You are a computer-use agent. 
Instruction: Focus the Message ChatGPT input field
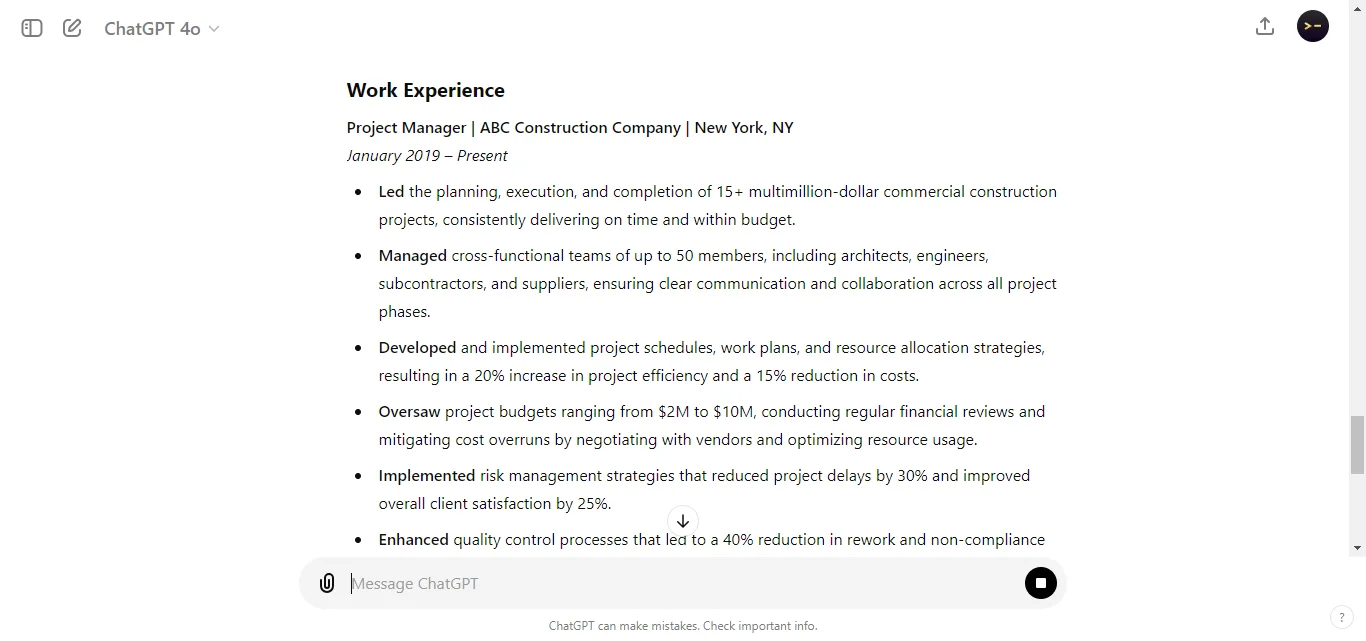(x=682, y=583)
